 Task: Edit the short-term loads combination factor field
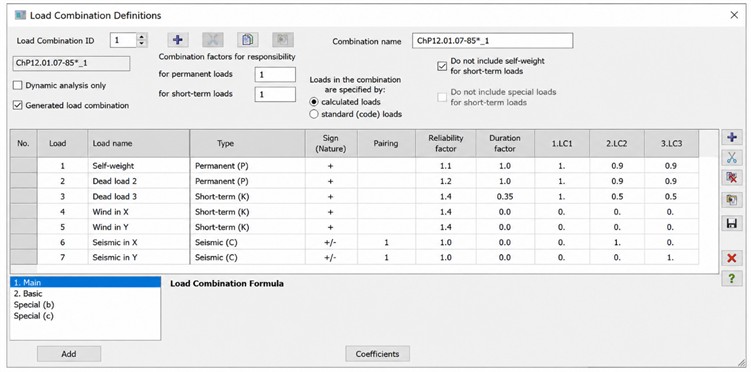(x=275, y=94)
